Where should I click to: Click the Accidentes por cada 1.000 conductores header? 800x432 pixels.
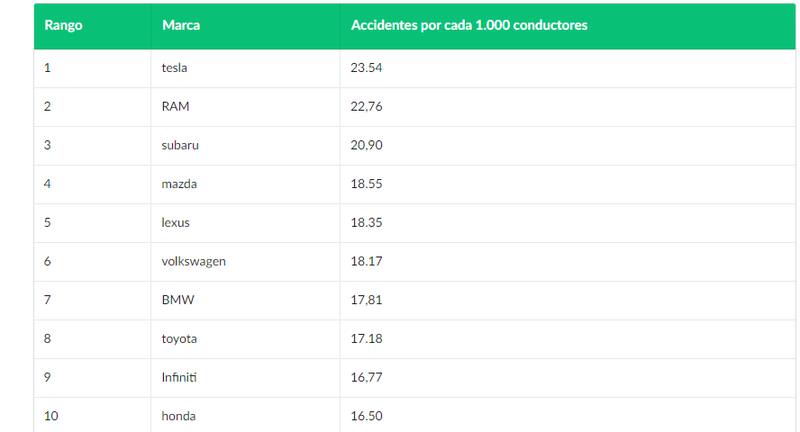[x=469, y=25]
